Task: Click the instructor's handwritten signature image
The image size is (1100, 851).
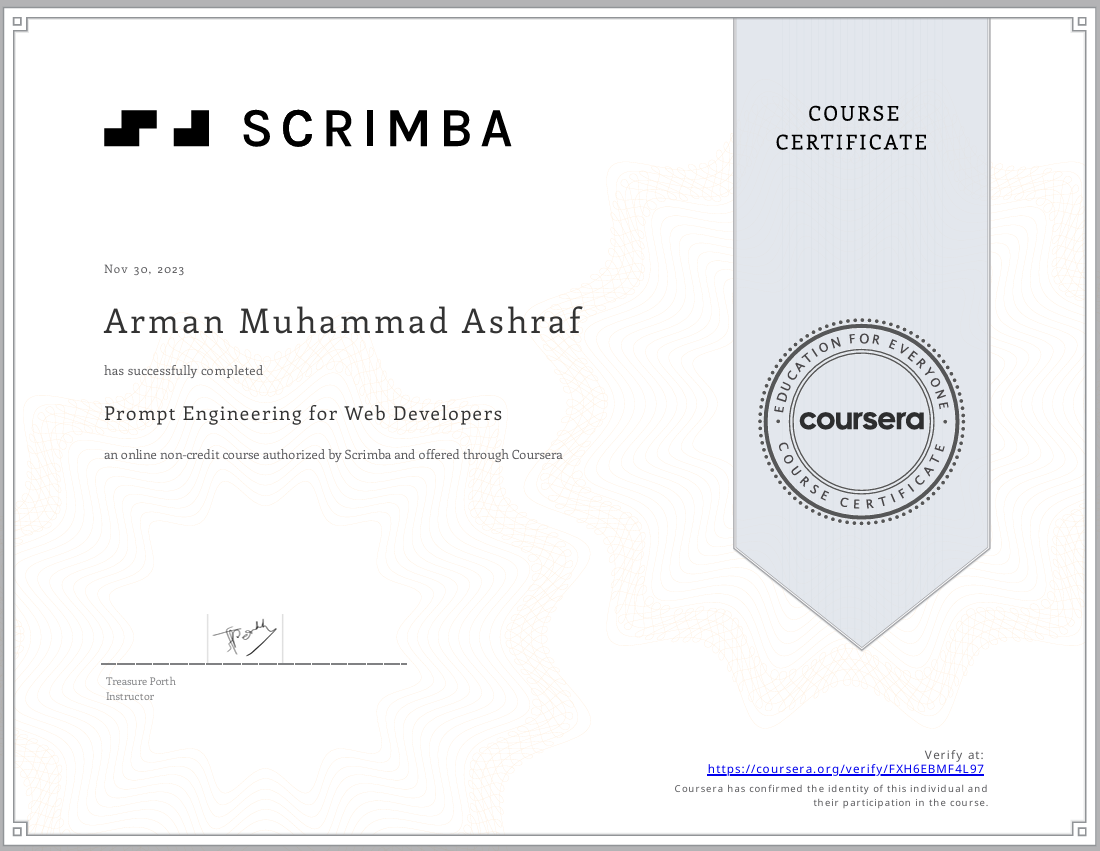Action: click(245, 636)
